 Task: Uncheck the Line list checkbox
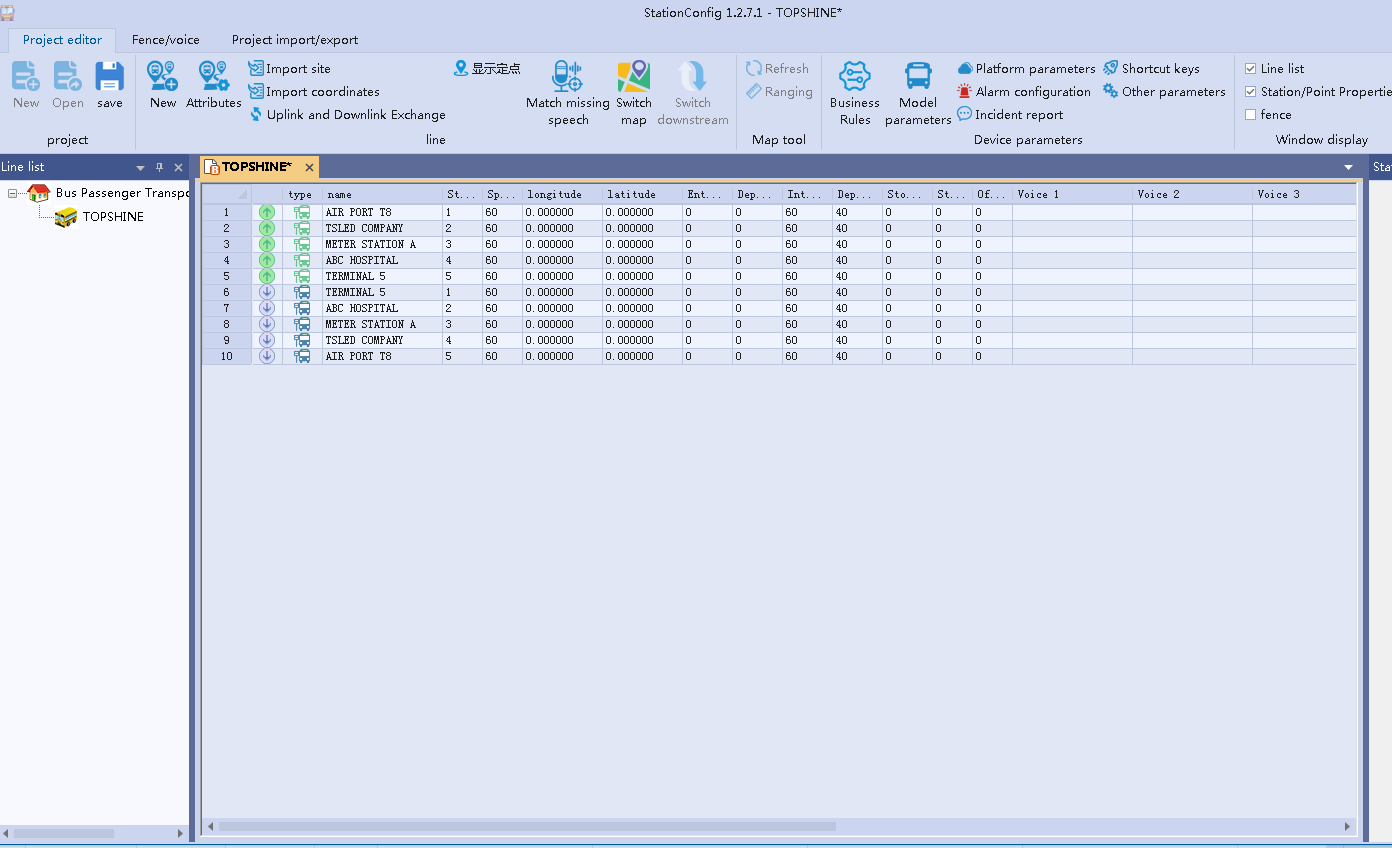[1250, 69]
